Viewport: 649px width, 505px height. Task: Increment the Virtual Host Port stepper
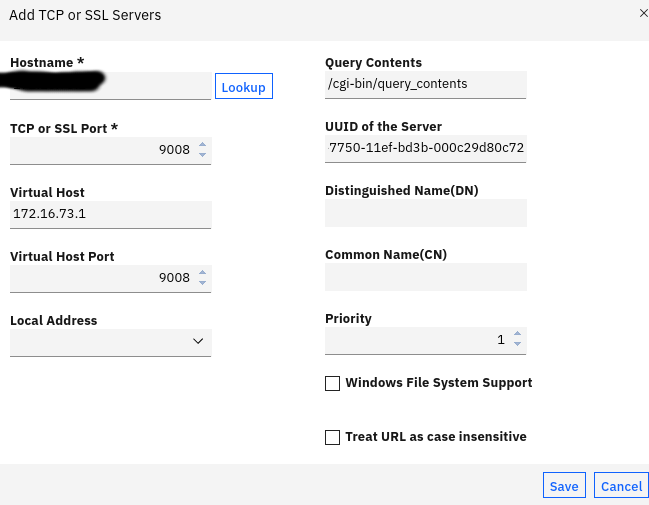(203, 273)
